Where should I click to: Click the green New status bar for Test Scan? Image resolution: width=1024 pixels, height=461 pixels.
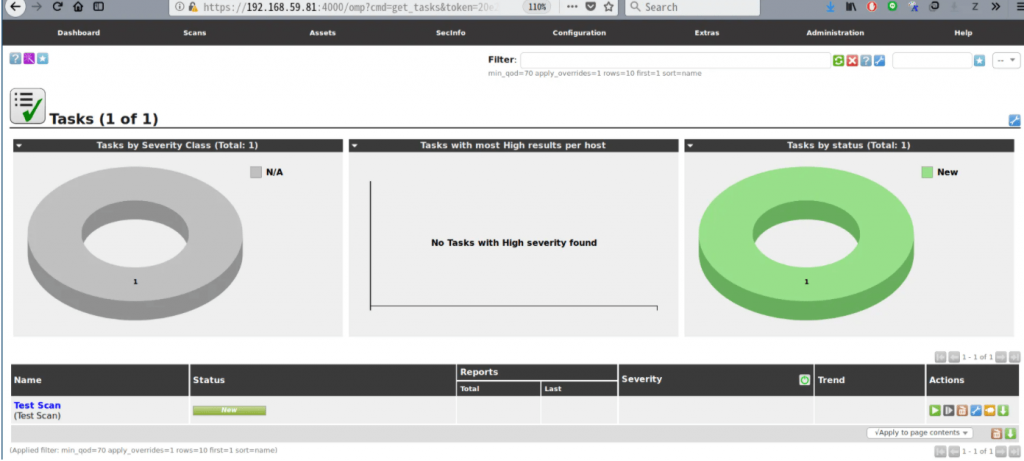pos(229,410)
